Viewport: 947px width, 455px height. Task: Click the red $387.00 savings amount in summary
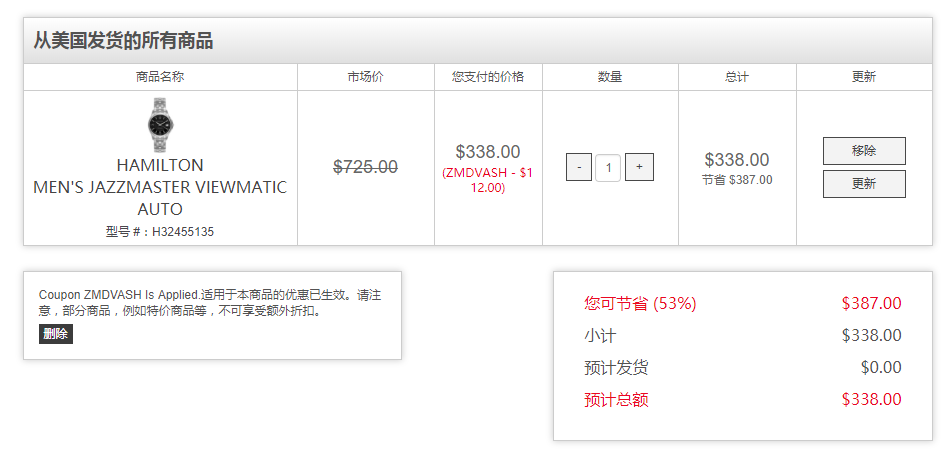[872, 303]
